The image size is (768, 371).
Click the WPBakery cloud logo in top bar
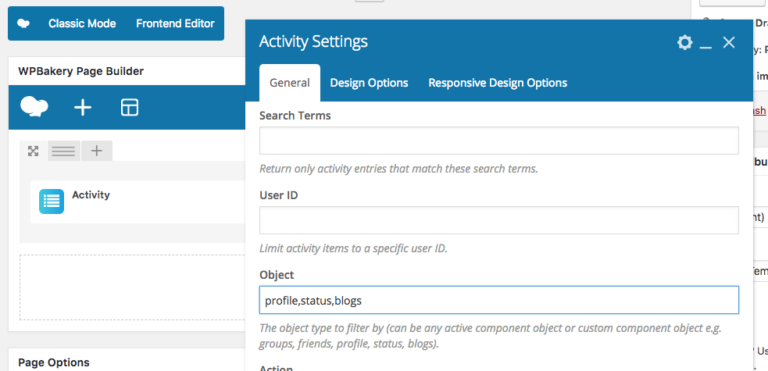[x=24, y=24]
